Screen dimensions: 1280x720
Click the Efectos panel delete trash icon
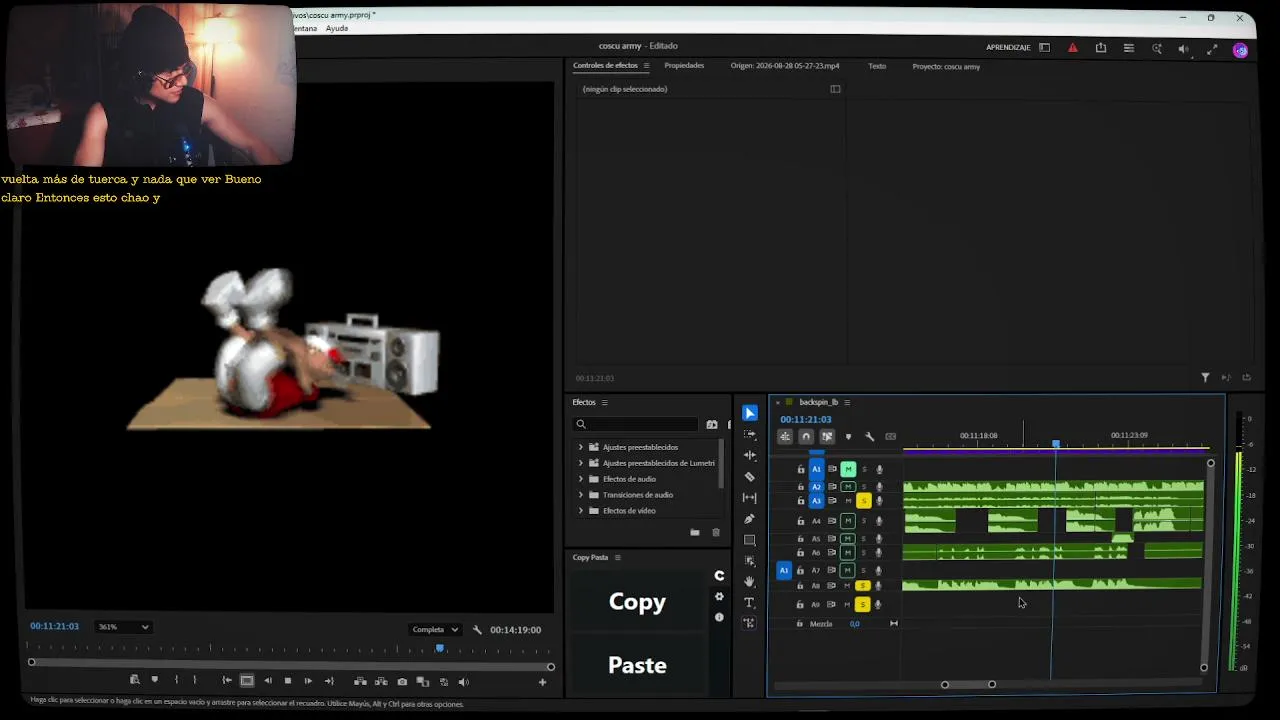click(716, 533)
